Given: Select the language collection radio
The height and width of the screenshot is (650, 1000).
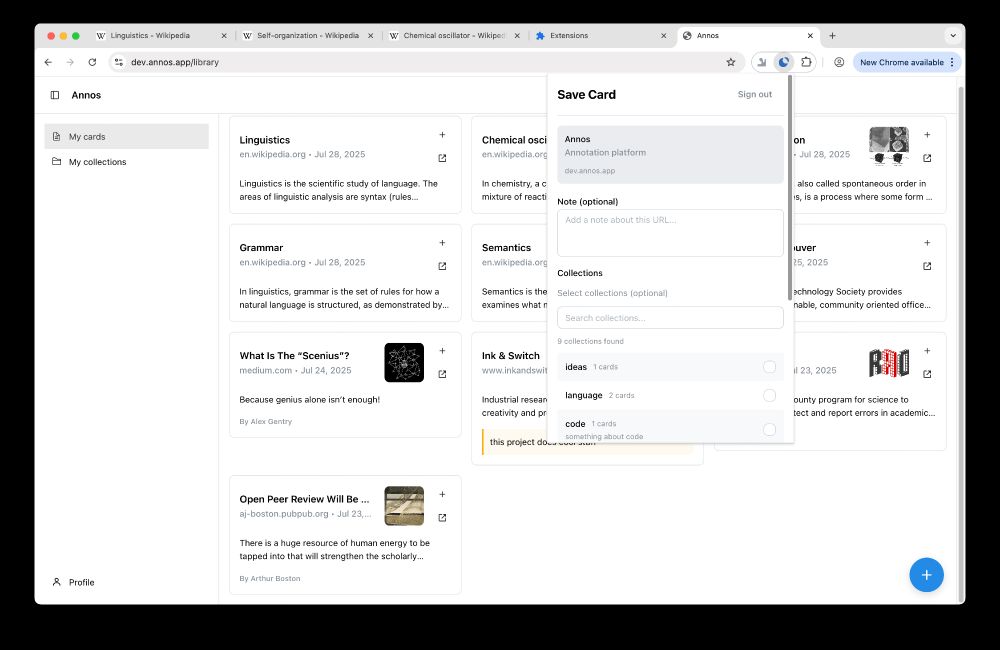Looking at the screenshot, I should pos(769,395).
